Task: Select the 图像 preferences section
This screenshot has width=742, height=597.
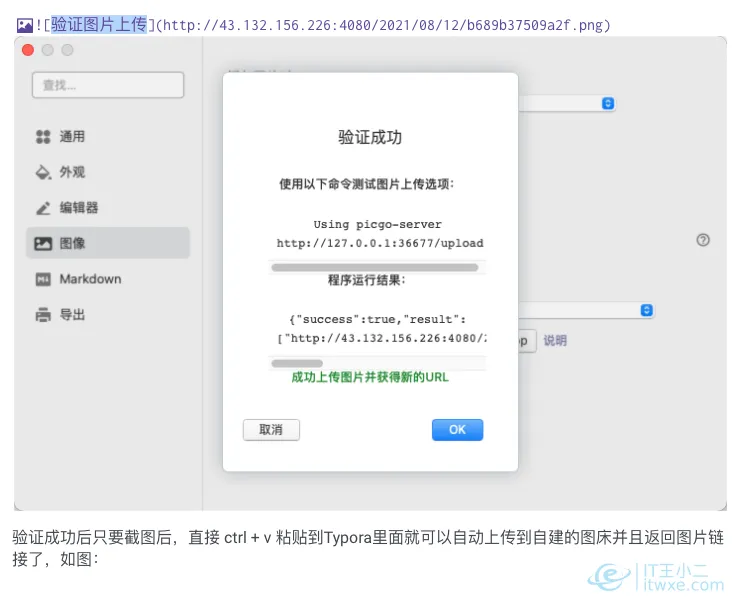Action: point(108,243)
